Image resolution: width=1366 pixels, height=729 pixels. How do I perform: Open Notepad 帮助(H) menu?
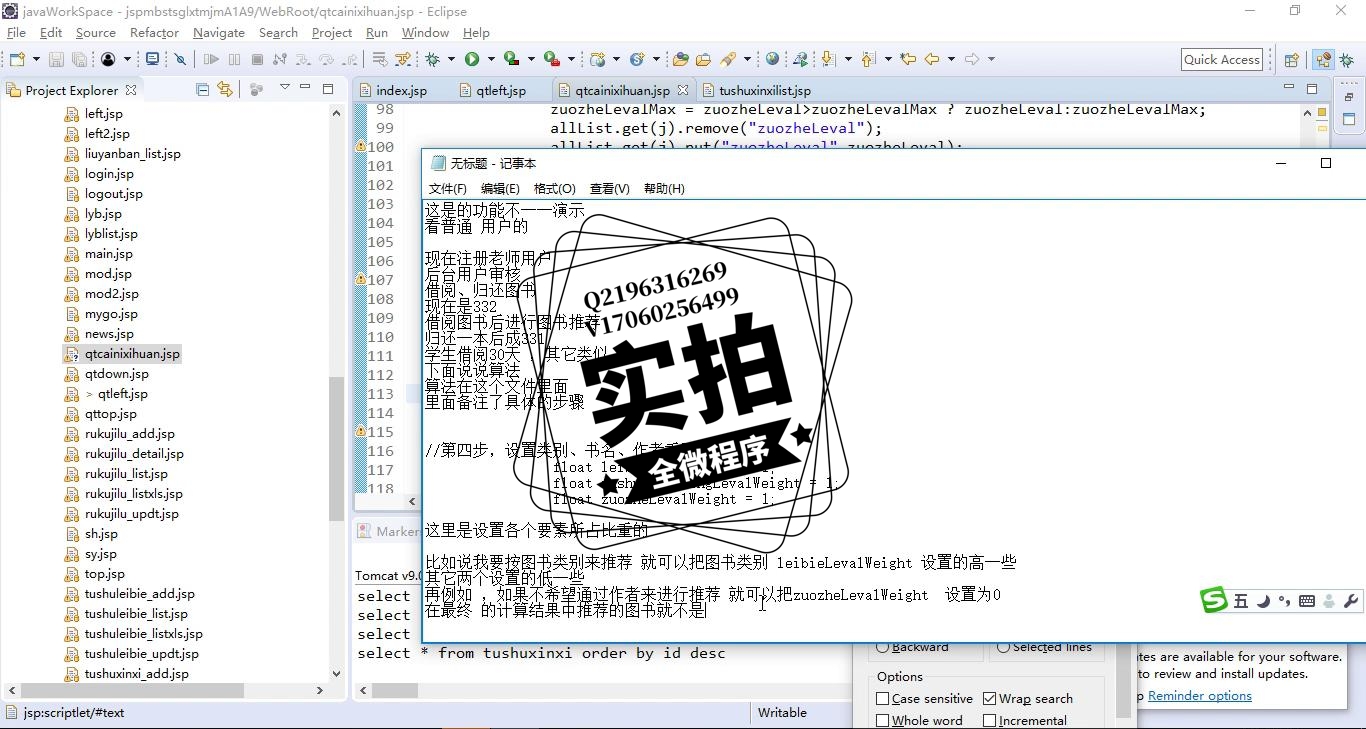point(664,188)
